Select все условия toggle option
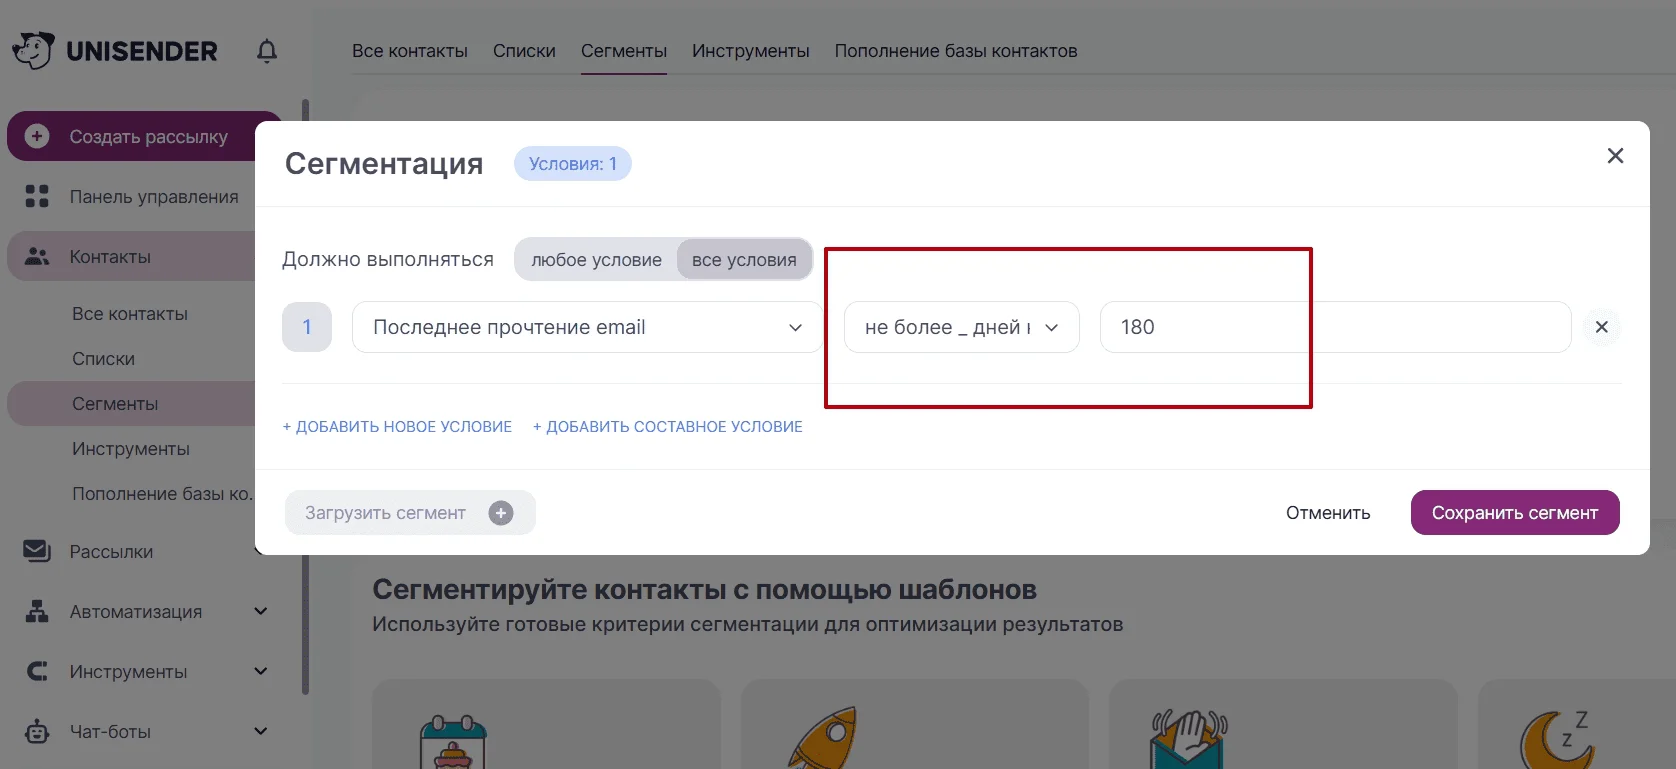 pyautogui.click(x=744, y=260)
